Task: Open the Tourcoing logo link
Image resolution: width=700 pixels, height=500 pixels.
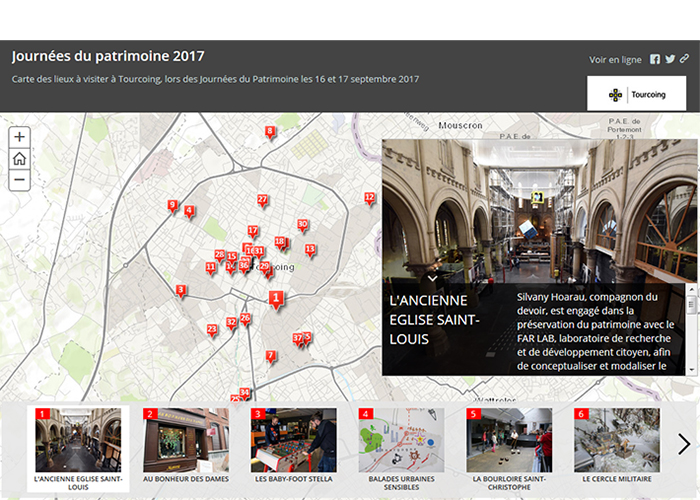Action: pyautogui.click(x=637, y=94)
